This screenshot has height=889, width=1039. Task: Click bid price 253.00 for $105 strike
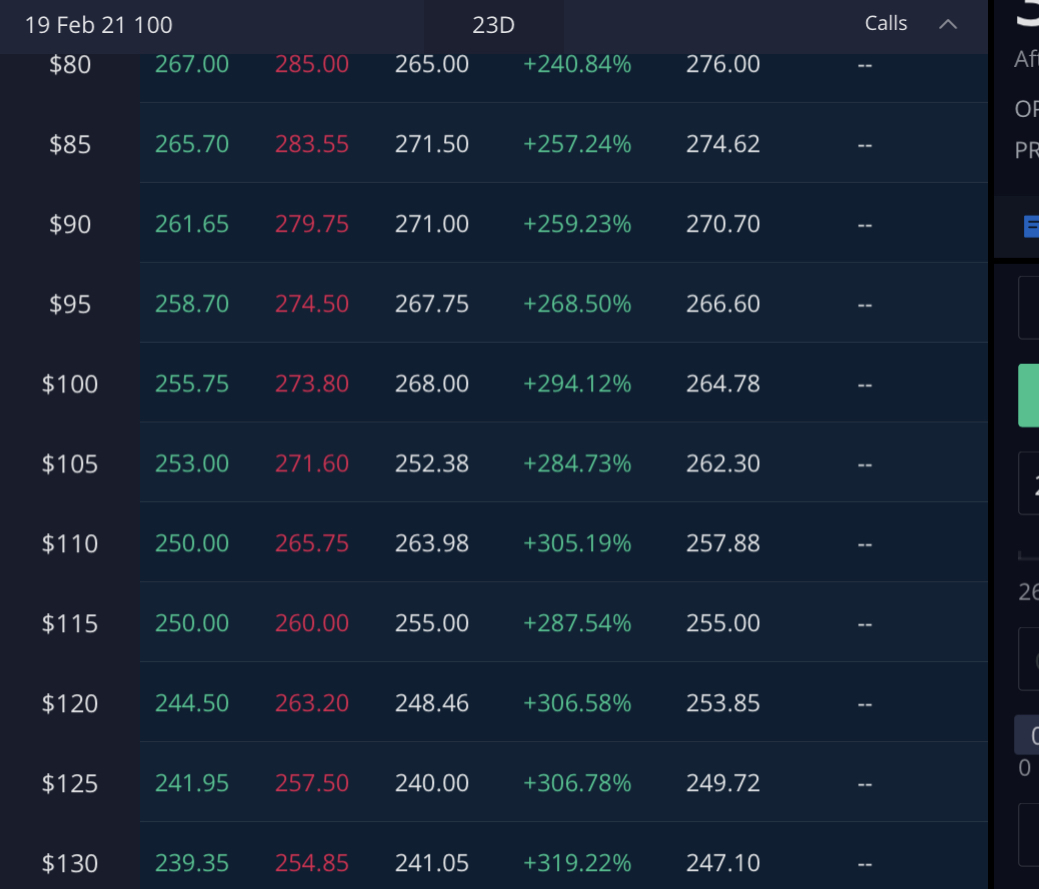pos(192,464)
